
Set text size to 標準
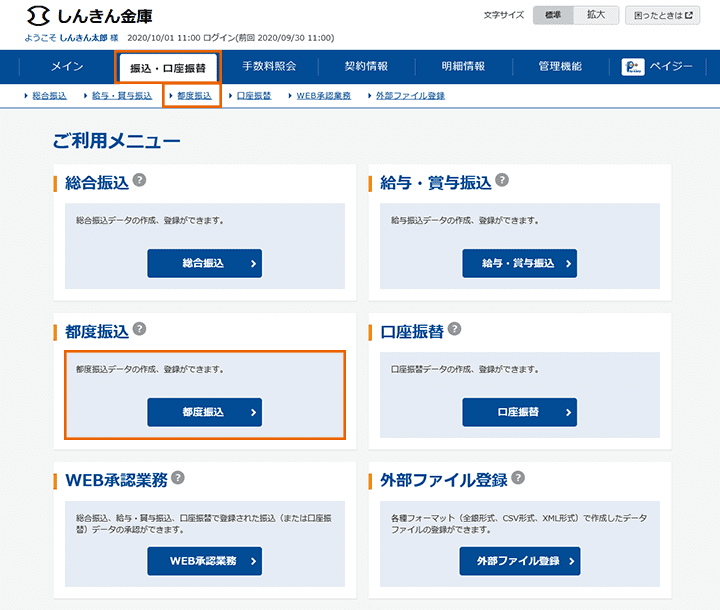click(553, 15)
